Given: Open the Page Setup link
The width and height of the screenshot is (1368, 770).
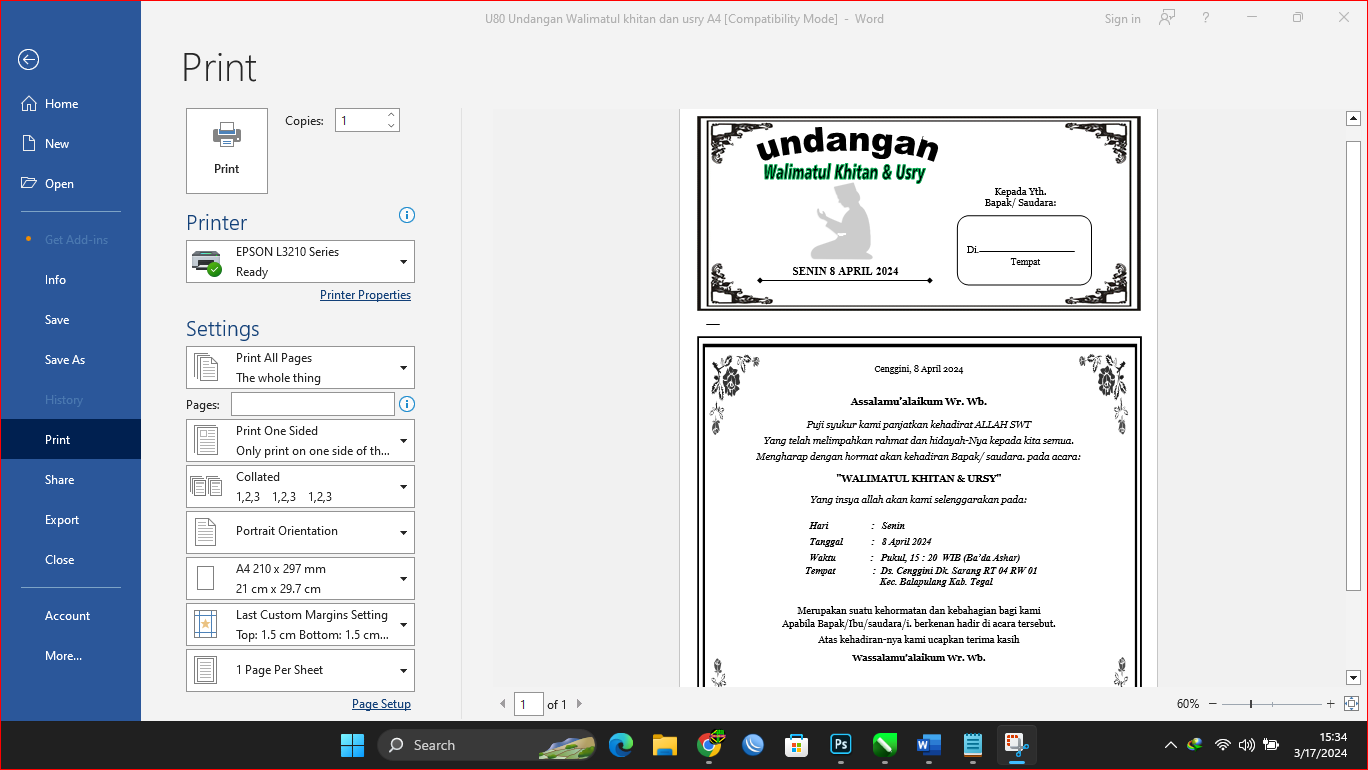Looking at the screenshot, I should tap(381, 704).
